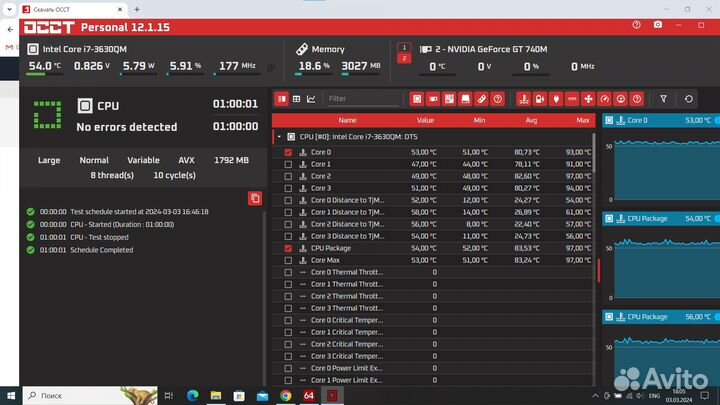Open the notification center in the taskbar
The height and width of the screenshot is (405, 720).
point(704,395)
